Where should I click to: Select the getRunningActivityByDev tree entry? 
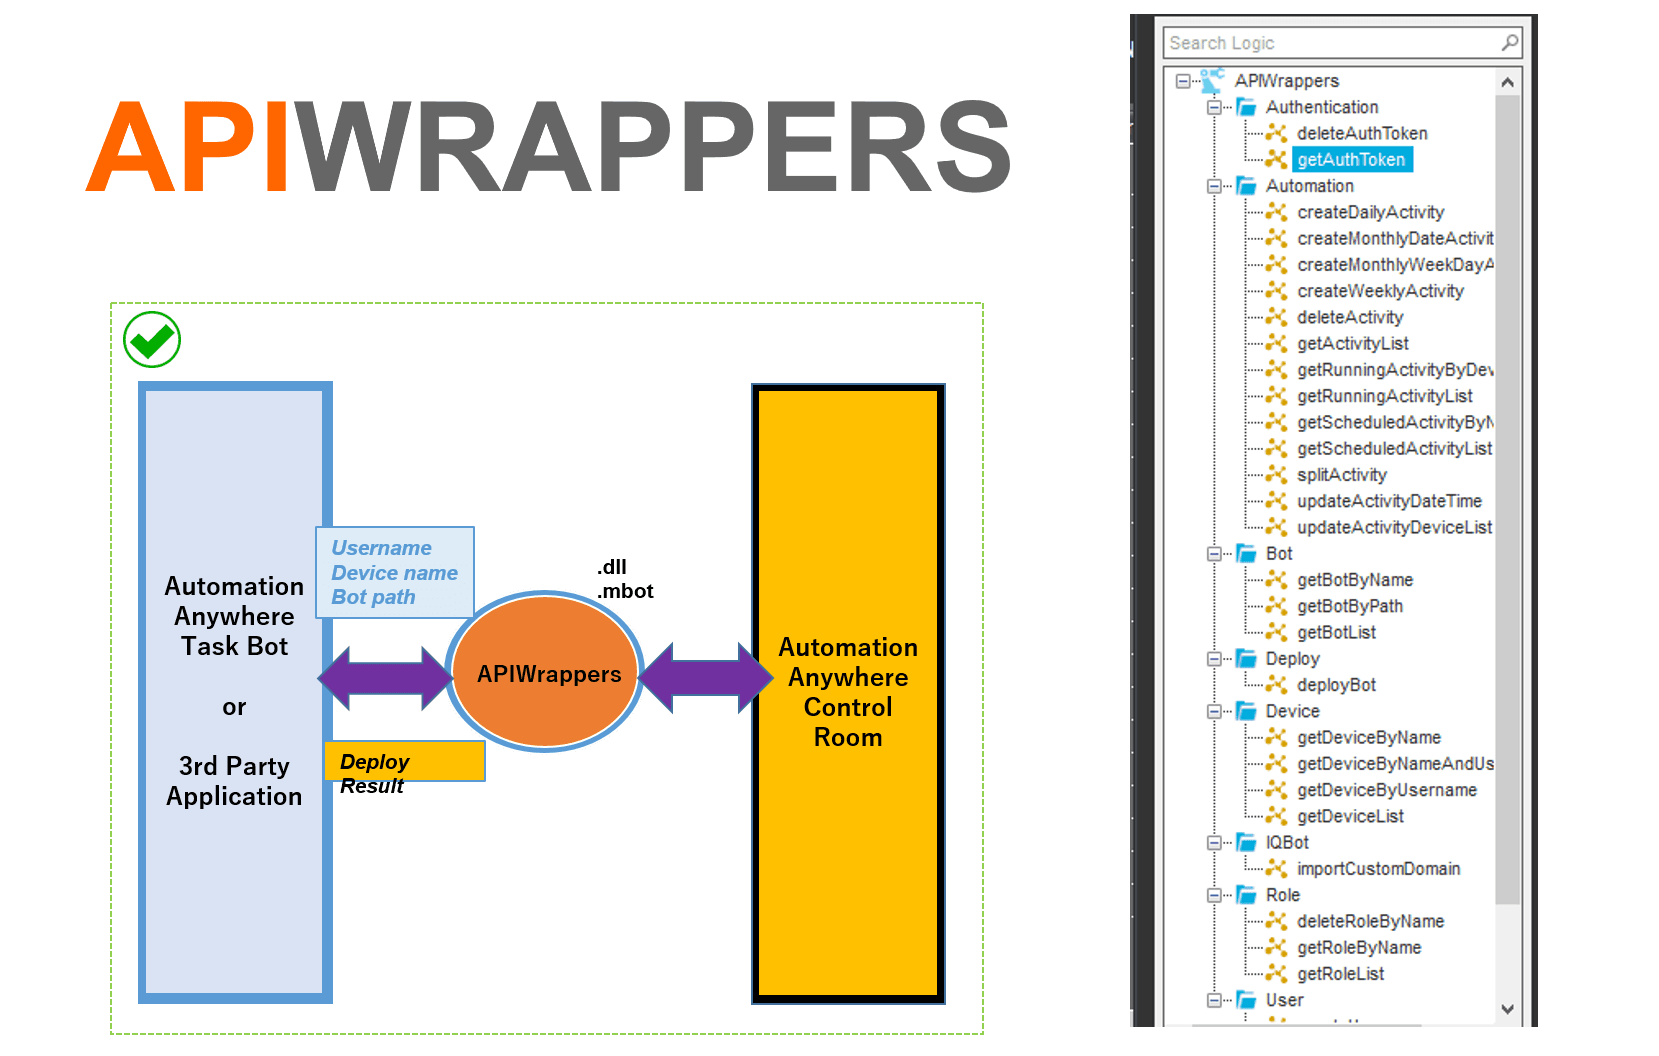[x=1395, y=370]
